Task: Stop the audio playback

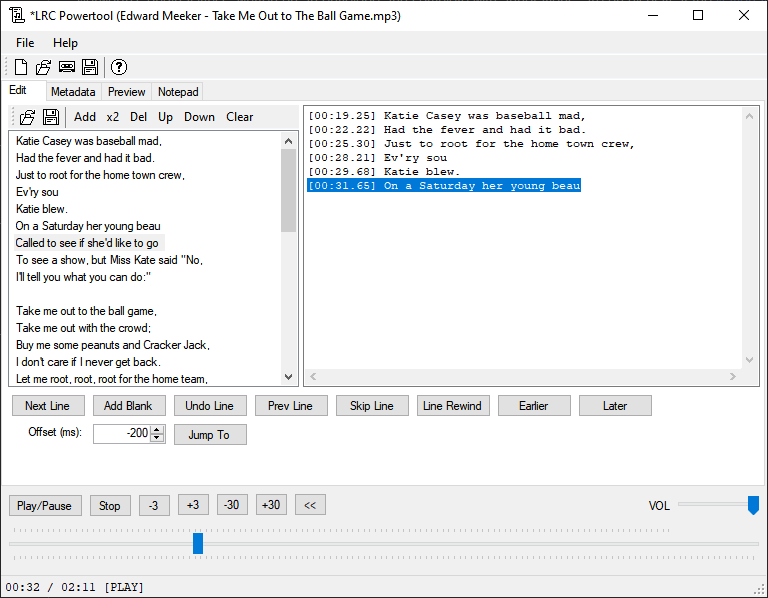Action: [x=110, y=506]
